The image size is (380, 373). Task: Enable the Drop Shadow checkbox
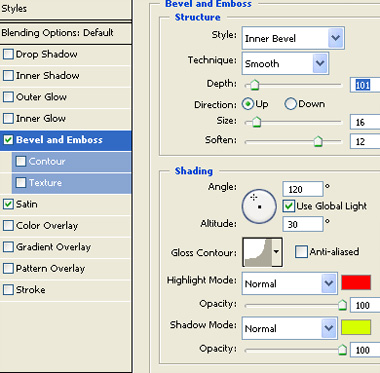(8, 54)
